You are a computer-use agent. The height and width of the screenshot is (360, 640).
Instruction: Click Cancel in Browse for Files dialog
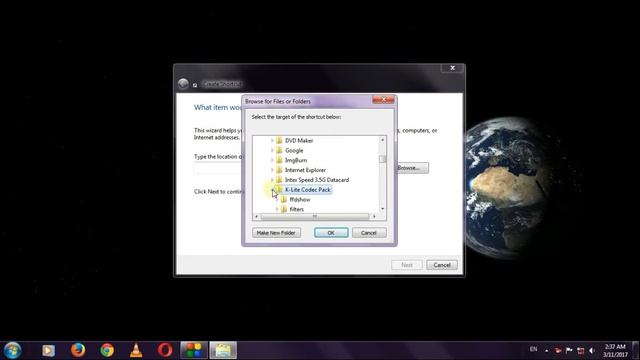coord(369,233)
